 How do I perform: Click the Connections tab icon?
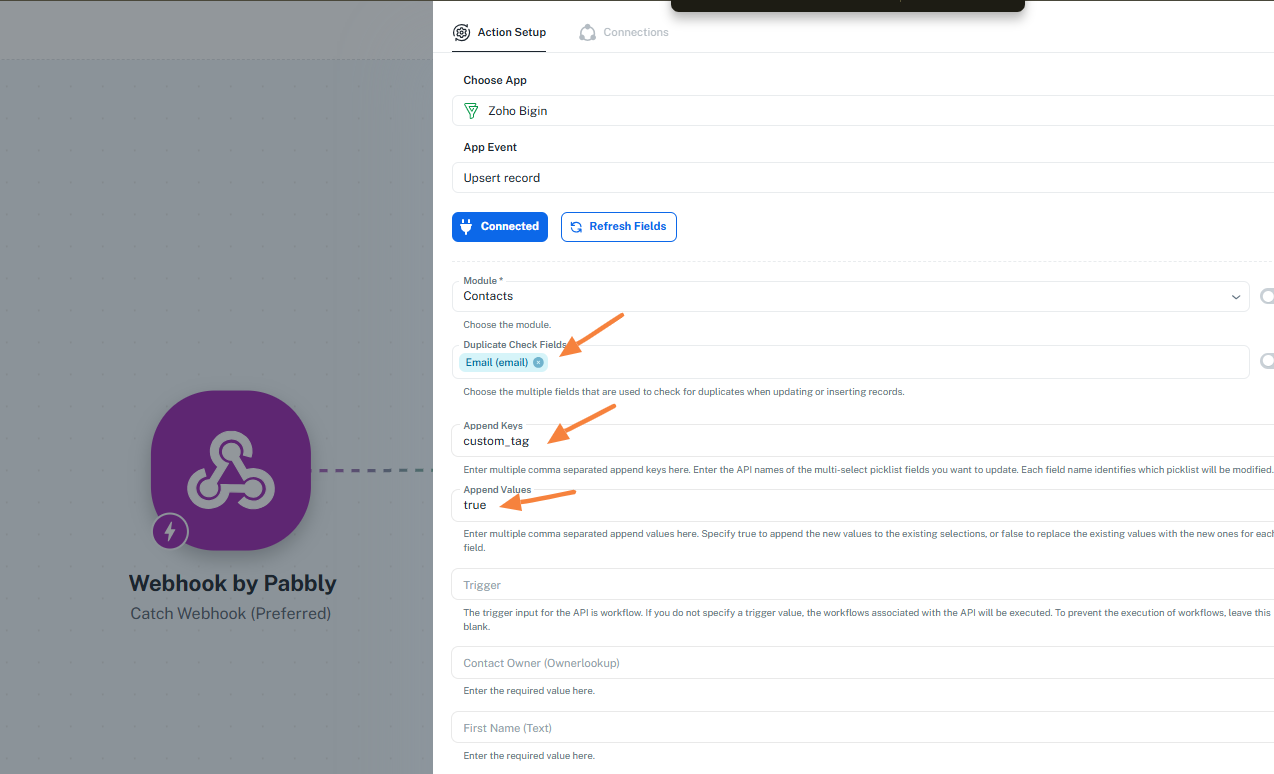[588, 32]
